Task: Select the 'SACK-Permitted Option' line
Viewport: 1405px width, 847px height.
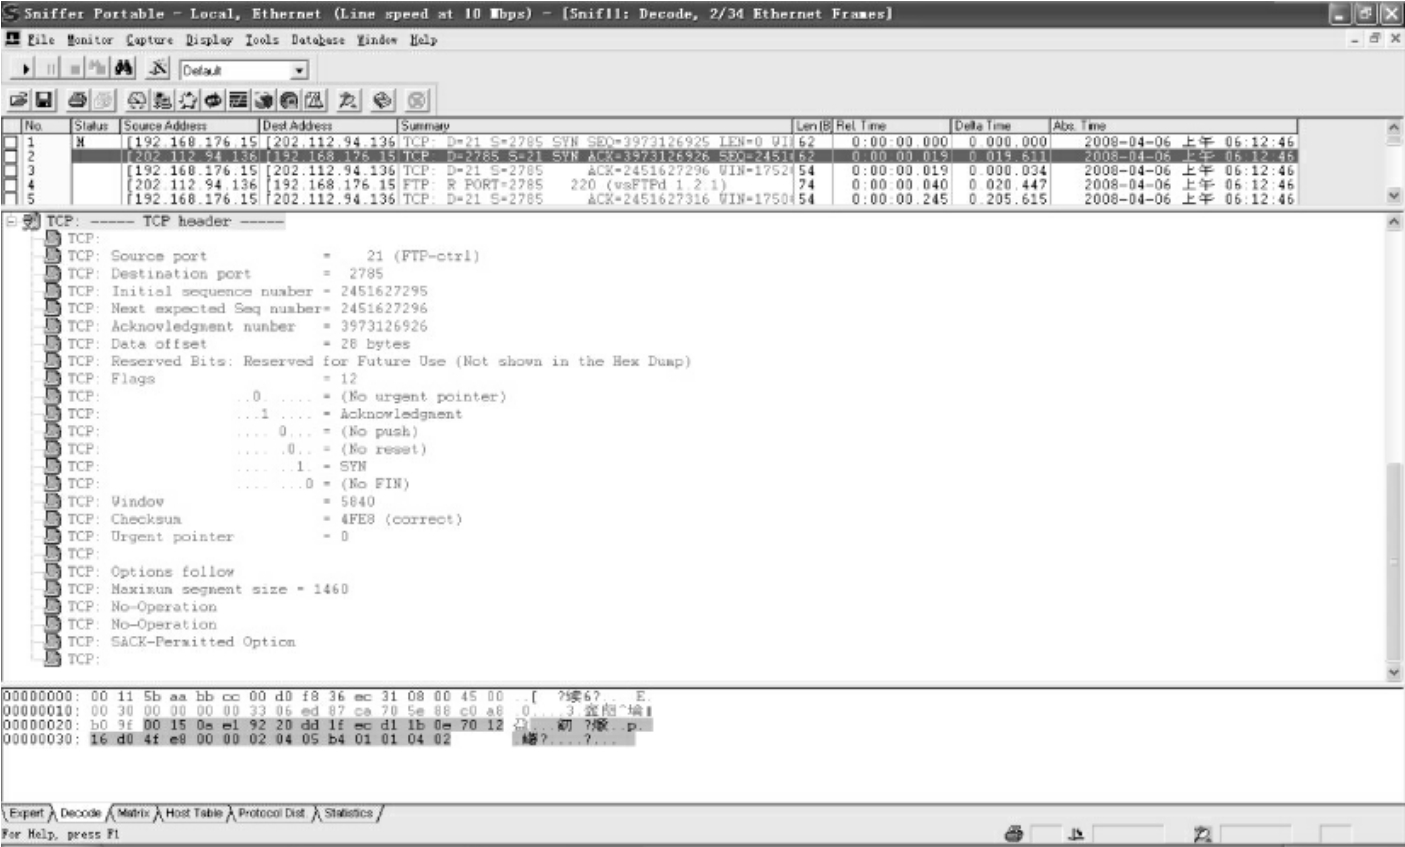Action: pyautogui.click(x=181, y=641)
